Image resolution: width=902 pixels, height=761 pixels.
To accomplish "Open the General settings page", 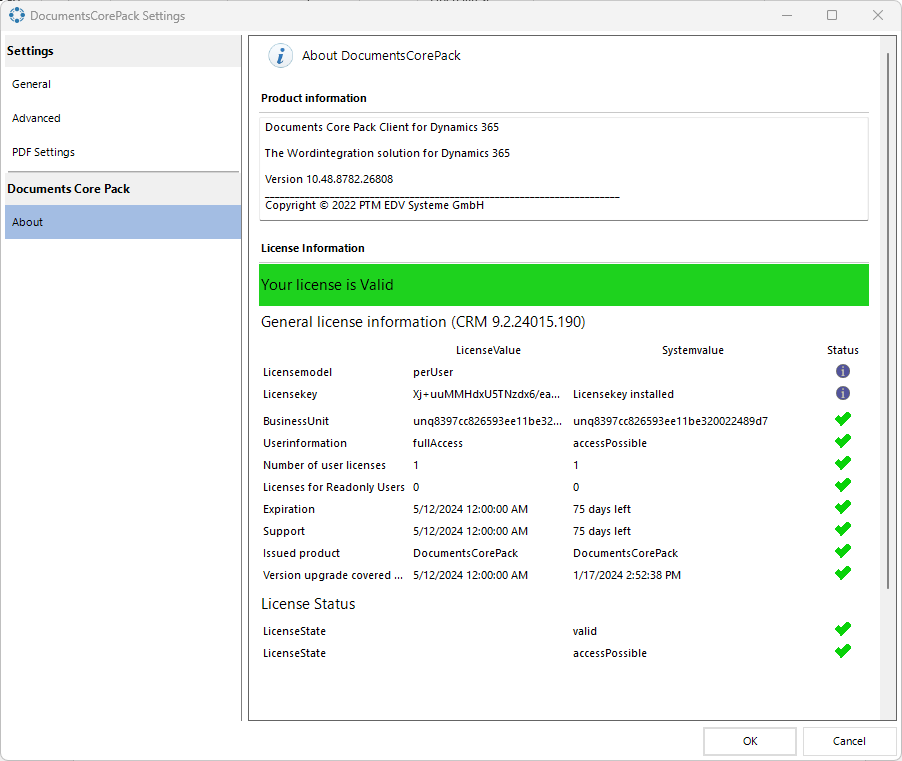I will pyautogui.click(x=123, y=84).
